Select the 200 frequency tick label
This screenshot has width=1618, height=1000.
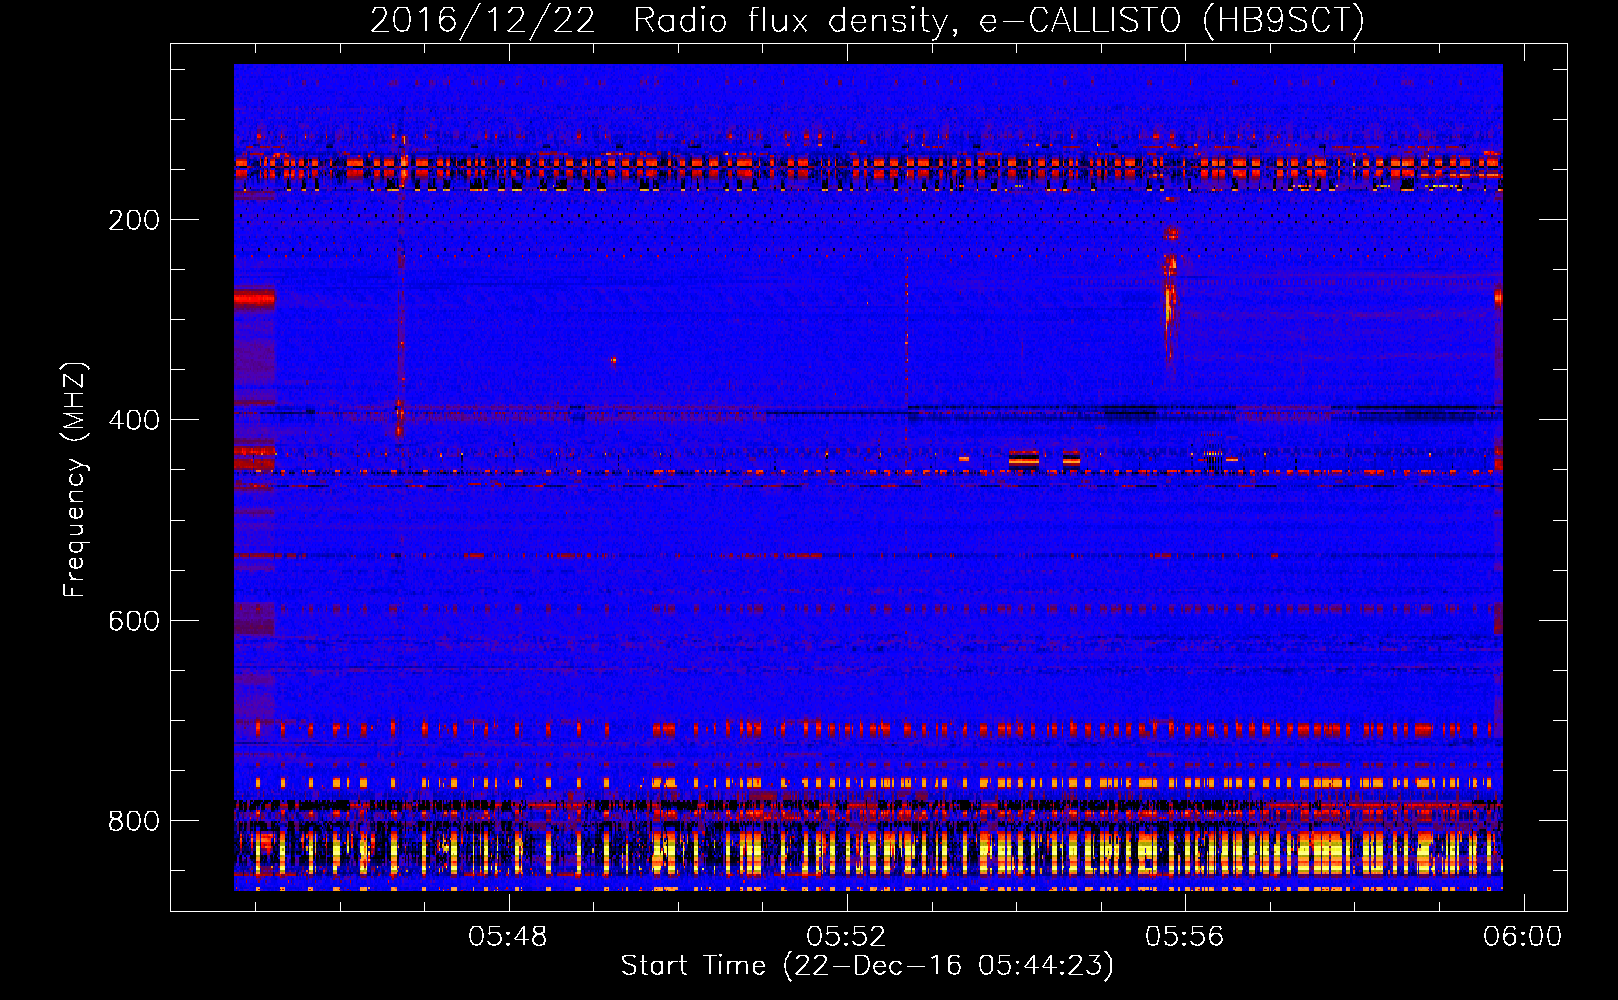click(x=134, y=220)
